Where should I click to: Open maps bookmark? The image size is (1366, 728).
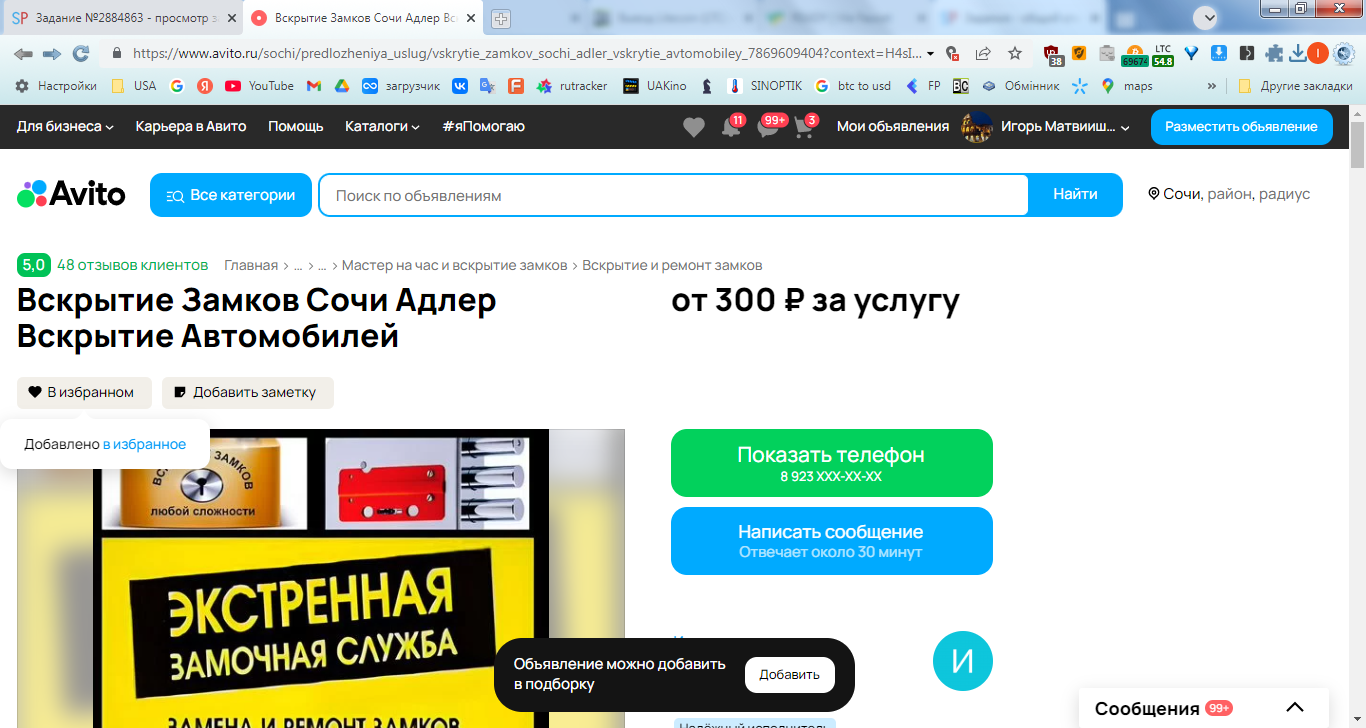point(1126,86)
